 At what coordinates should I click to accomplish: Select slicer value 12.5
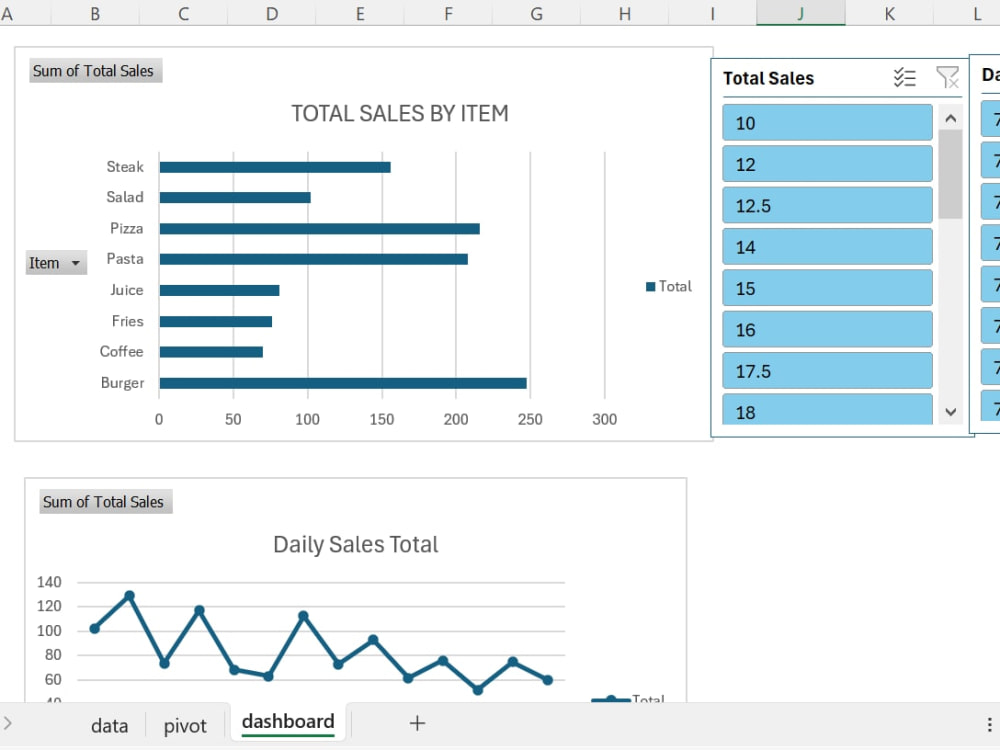coord(827,205)
